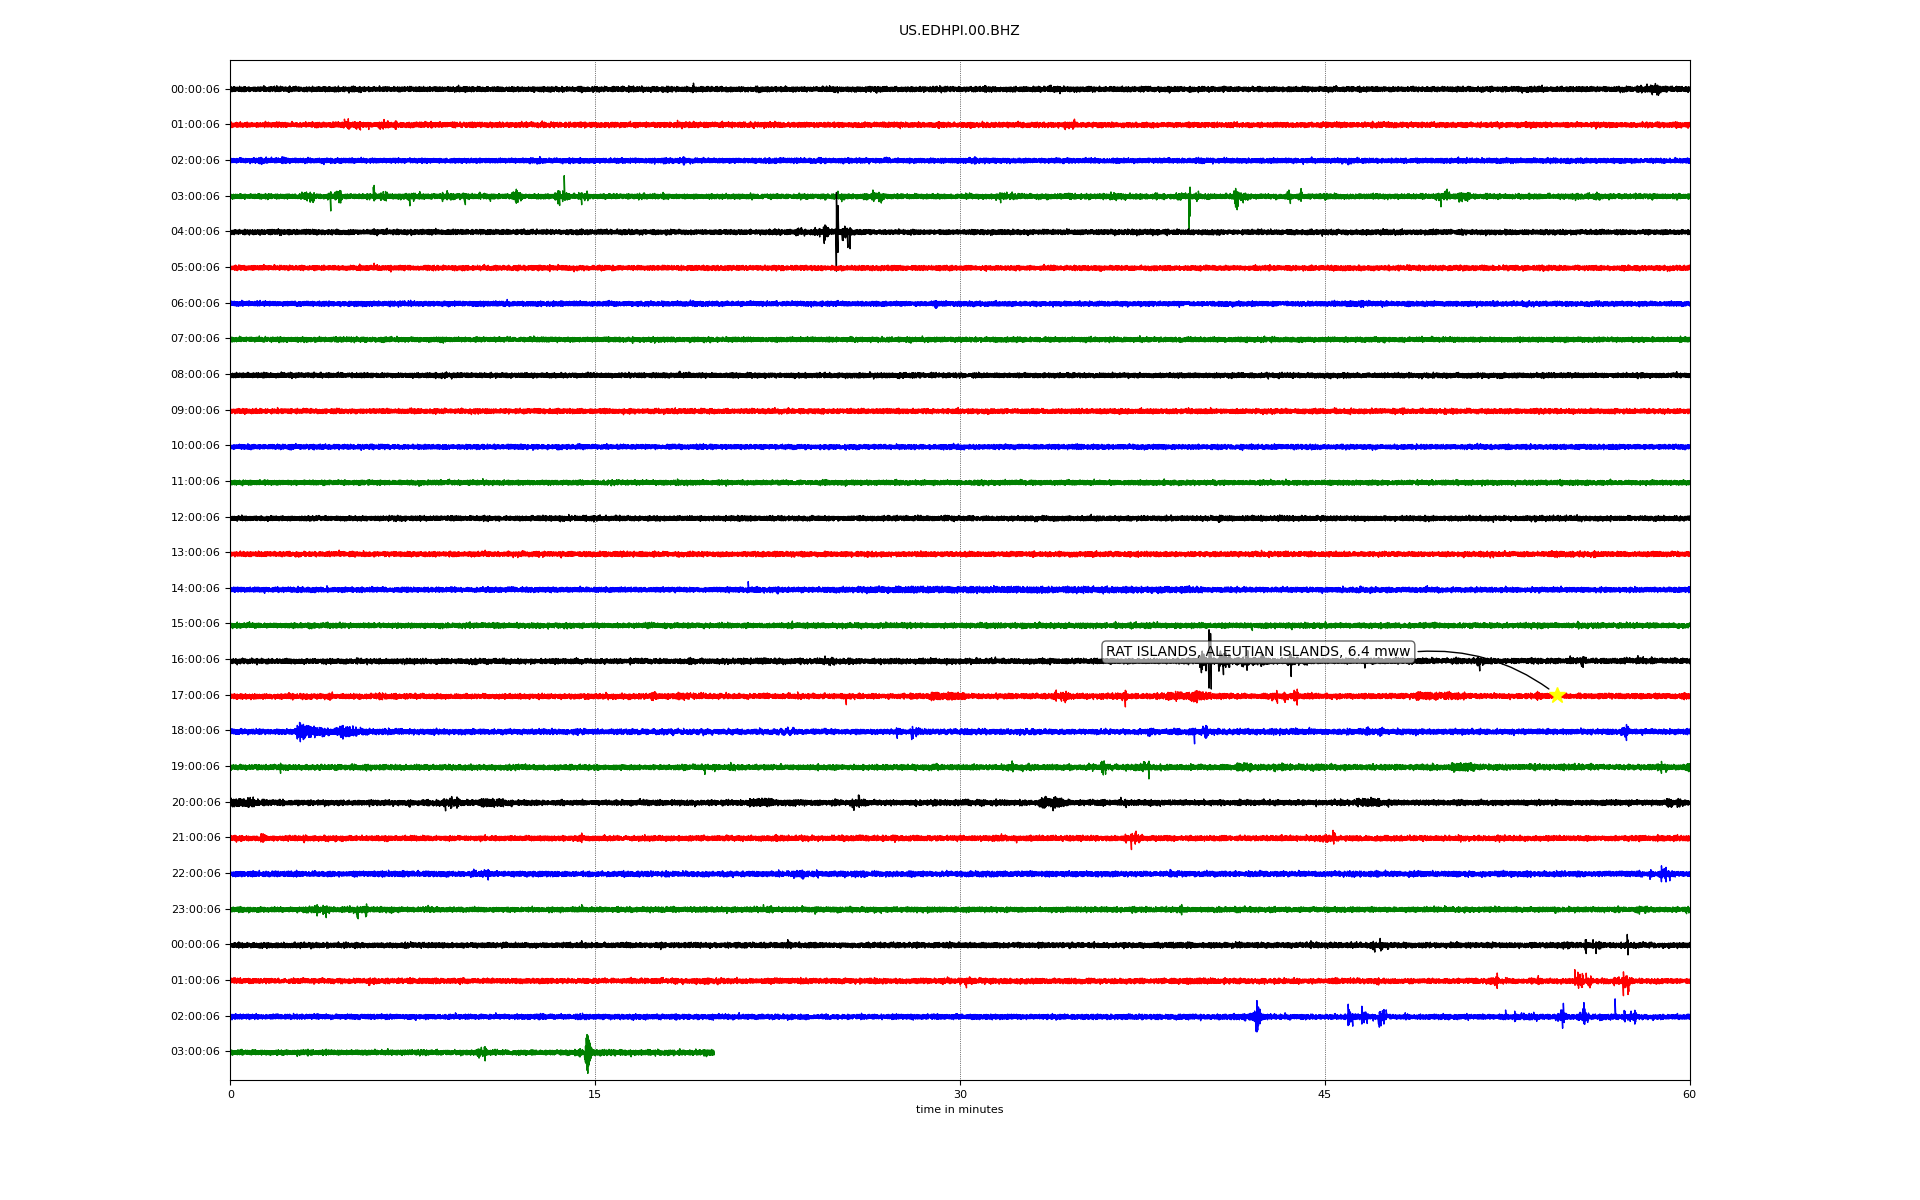
Task: Click the blue event near minute 42 on the last 02:00:06 trace
Action: (1257, 1017)
